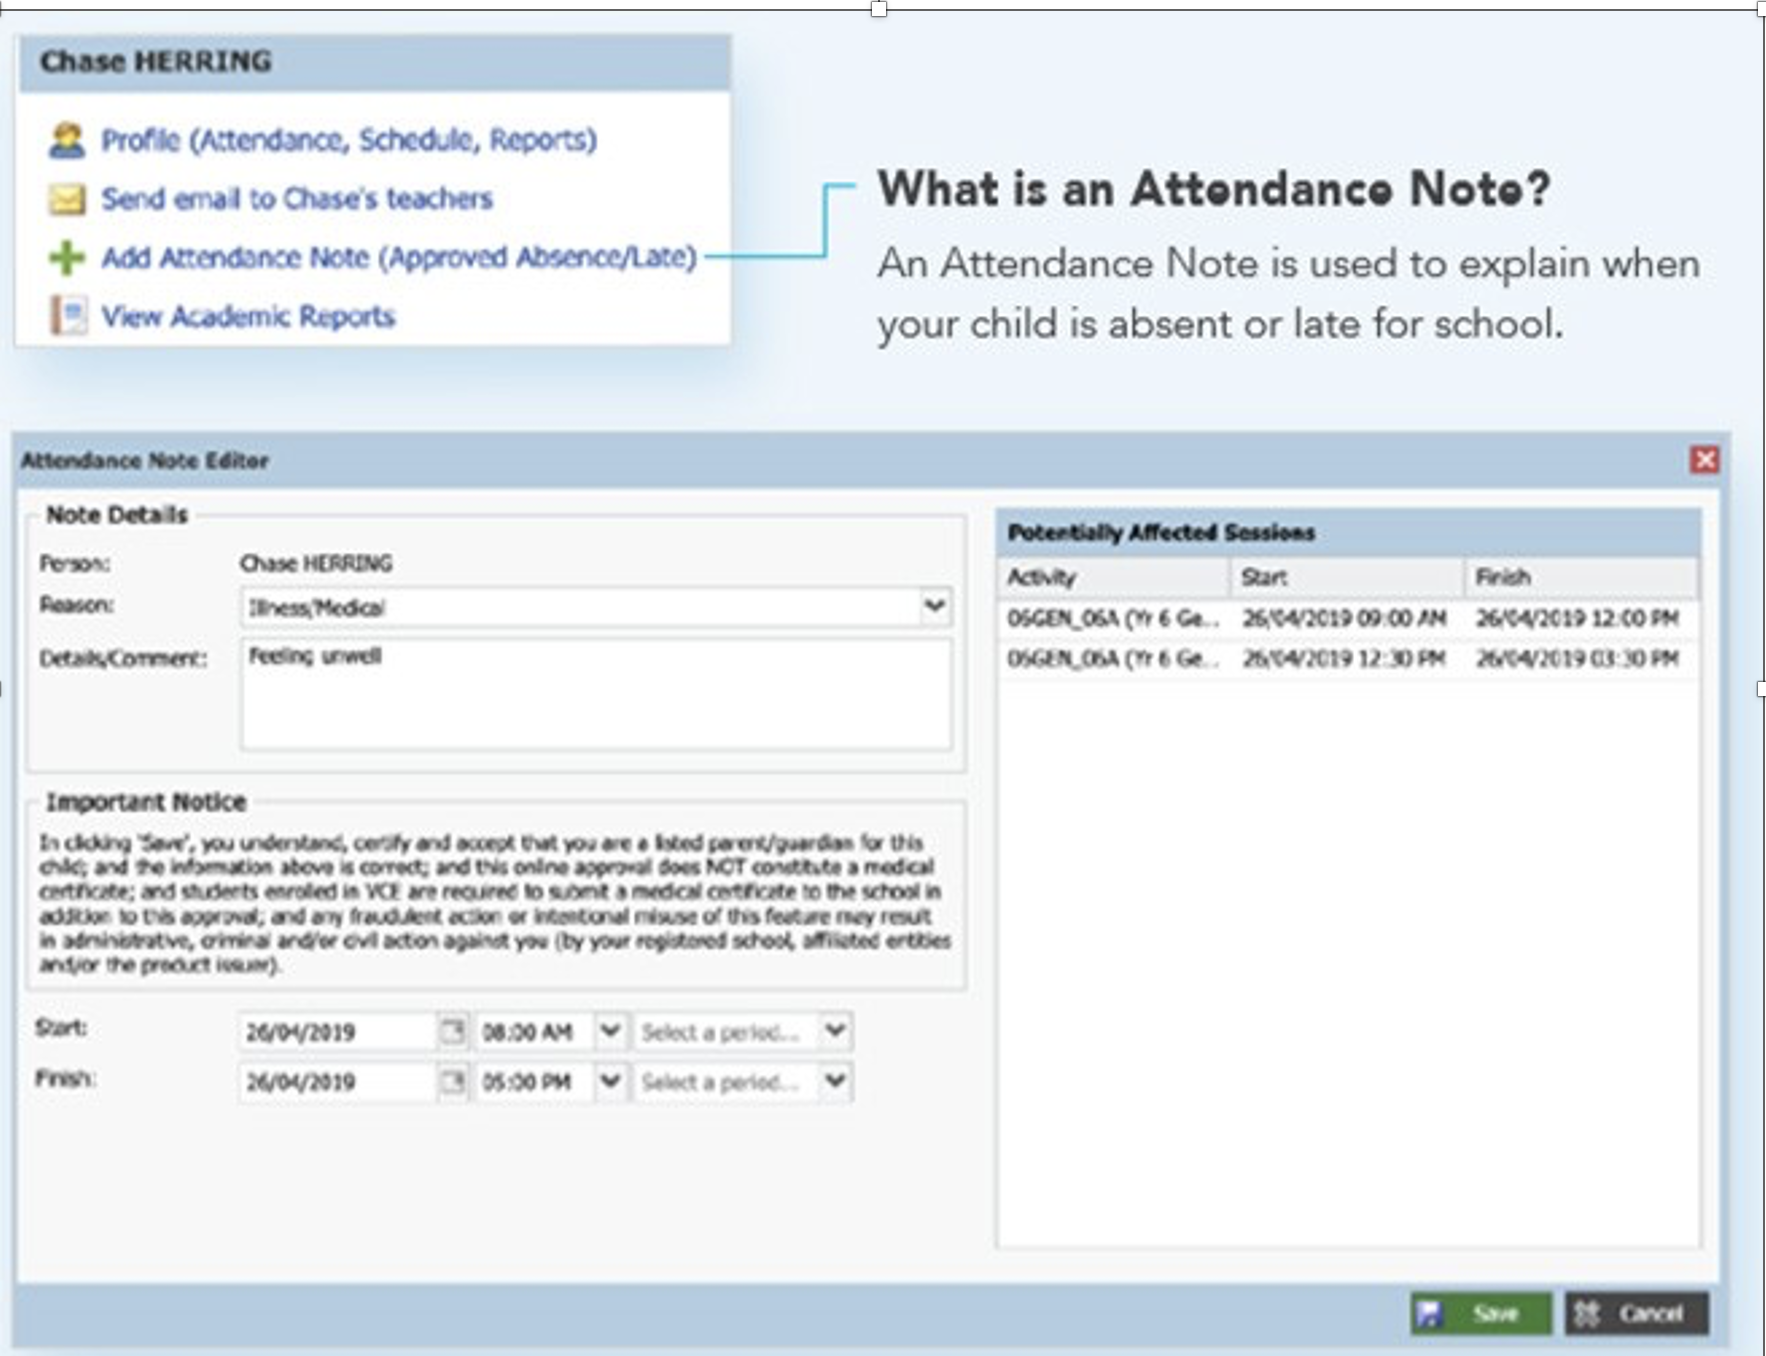Expand the Reason dropdown list
Screen dimensions: 1766x1356
934,606
